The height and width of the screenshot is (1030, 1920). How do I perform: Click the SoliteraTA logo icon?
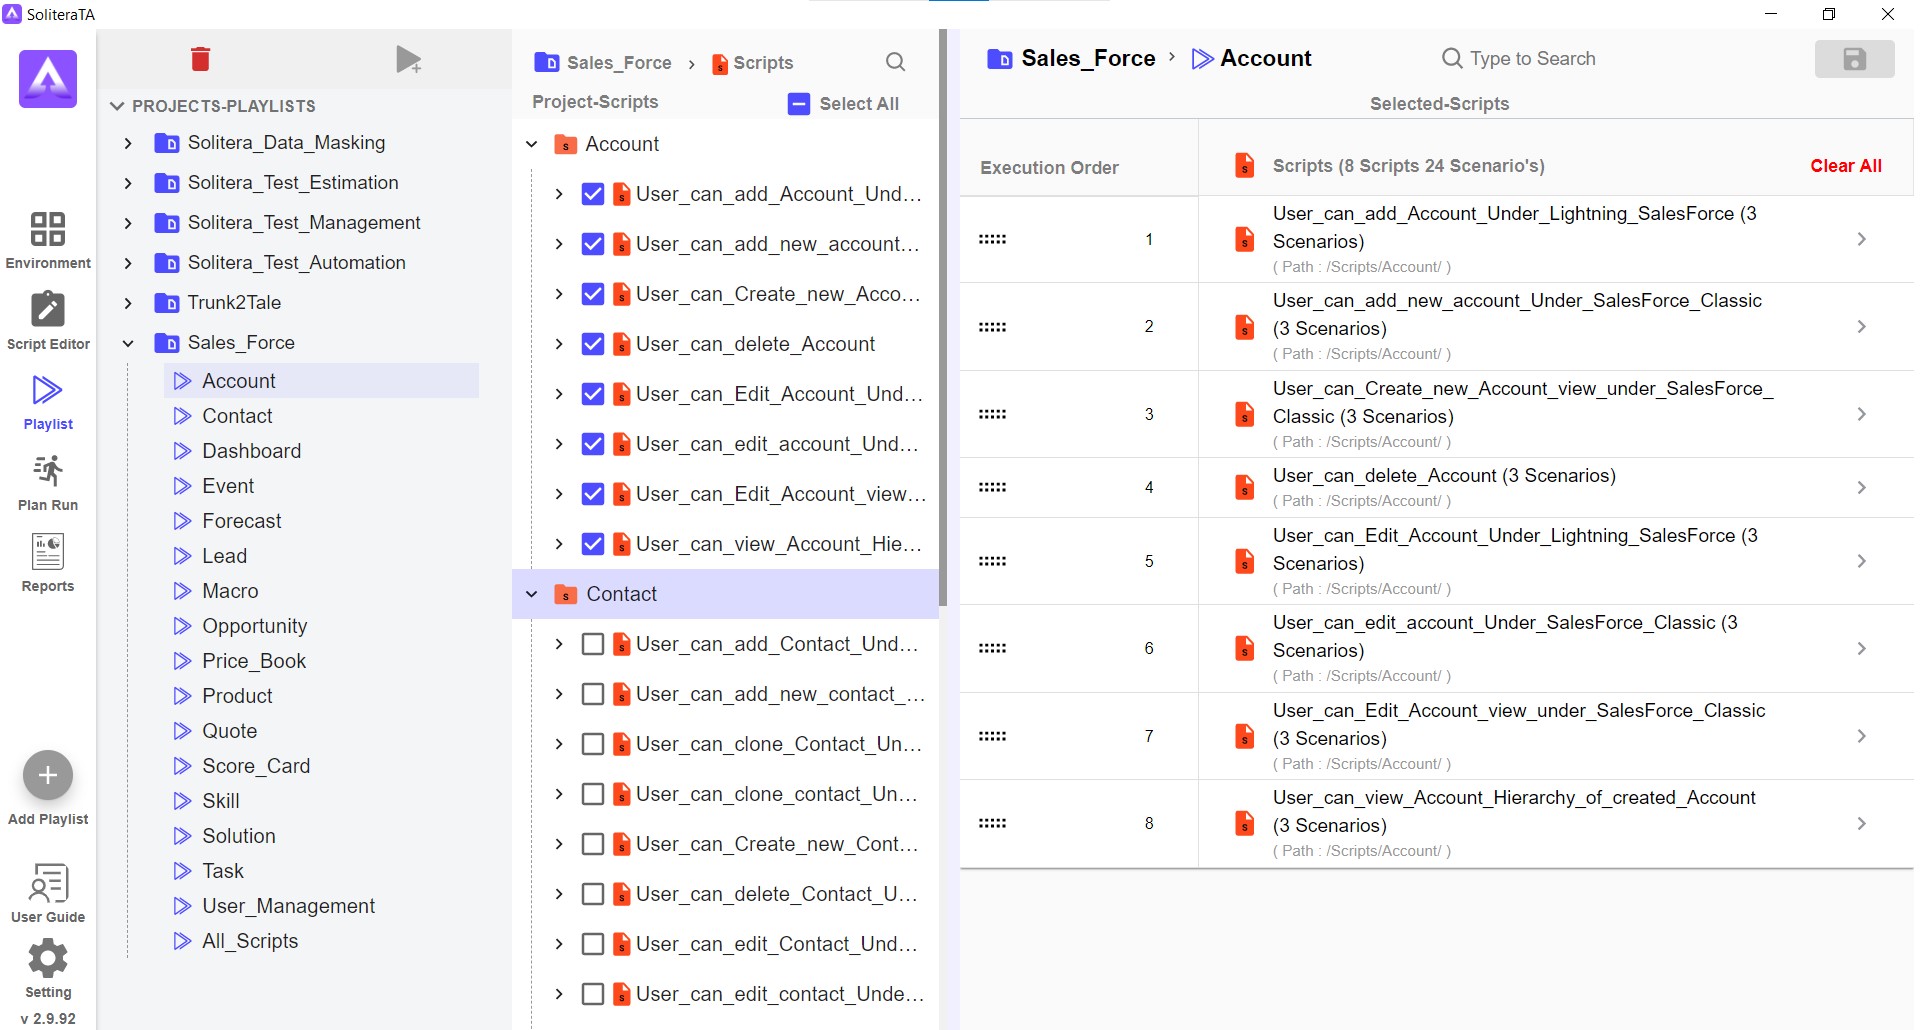(x=48, y=78)
